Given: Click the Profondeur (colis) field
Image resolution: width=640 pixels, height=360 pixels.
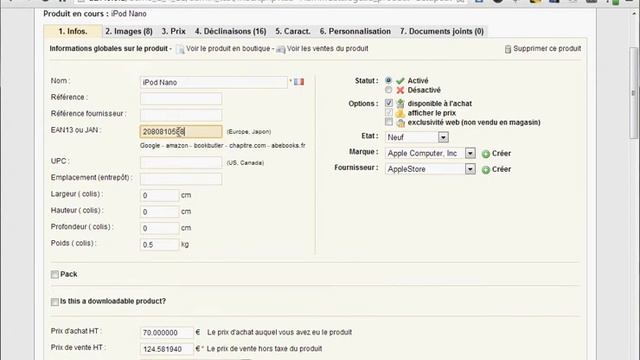Looking at the screenshot, I should tap(159, 228).
